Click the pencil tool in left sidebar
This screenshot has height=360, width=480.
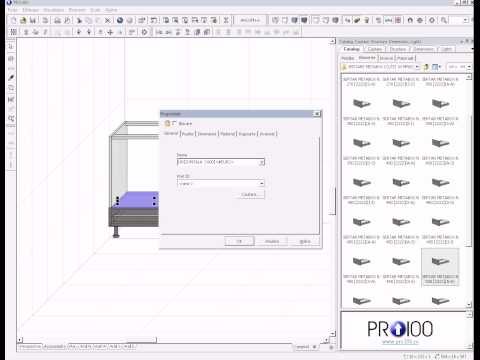[x=11, y=78]
